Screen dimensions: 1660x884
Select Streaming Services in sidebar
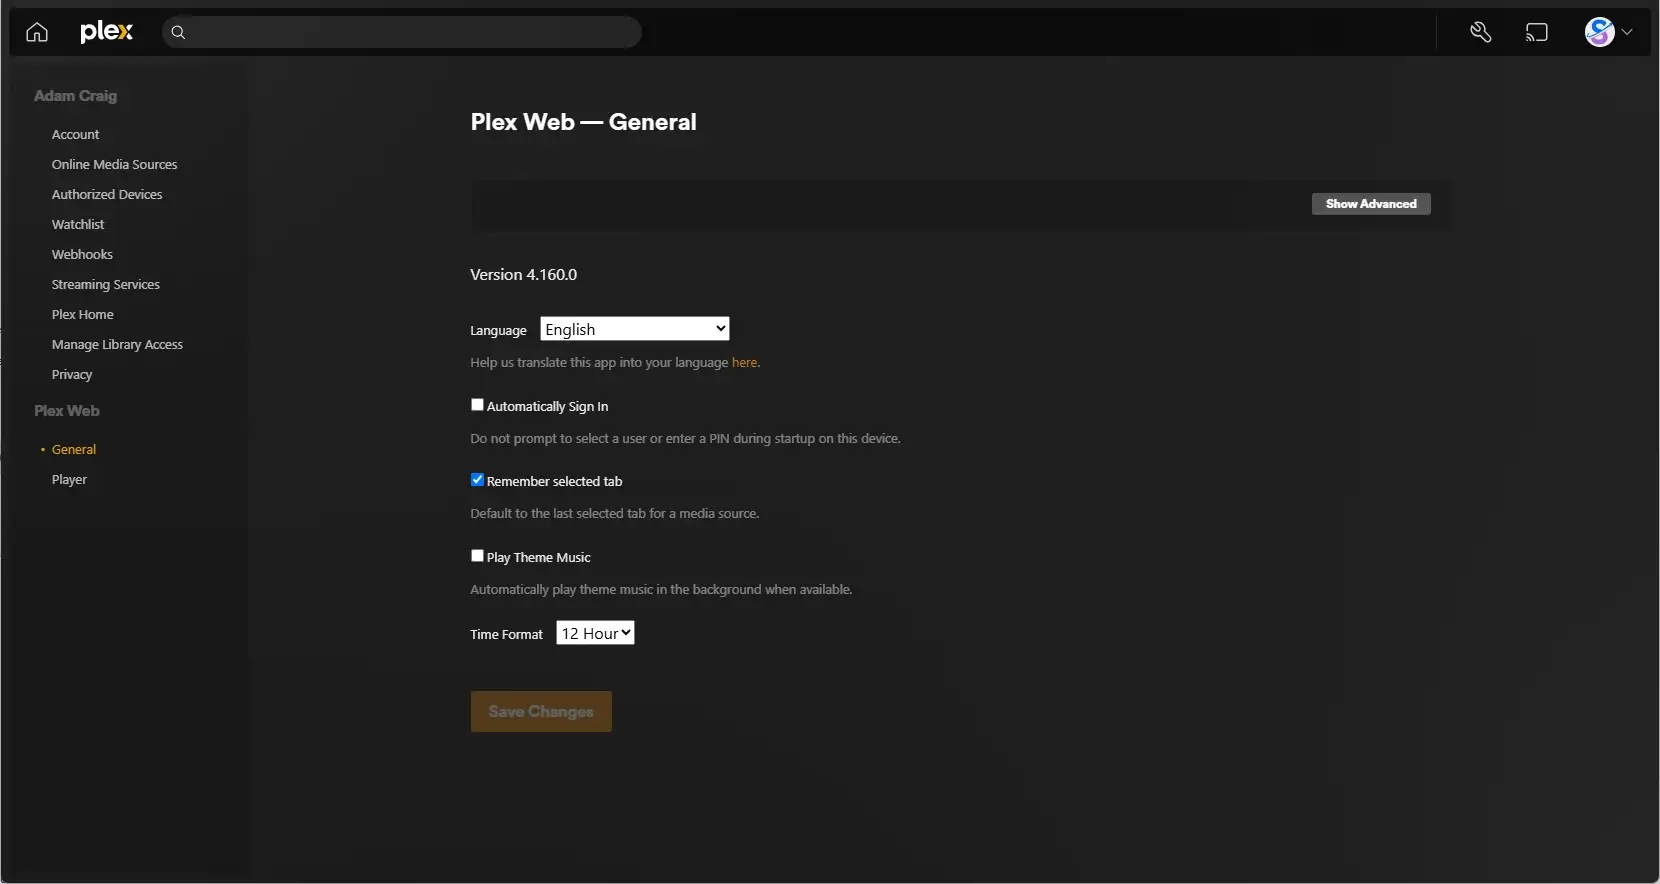coord(106,284)
